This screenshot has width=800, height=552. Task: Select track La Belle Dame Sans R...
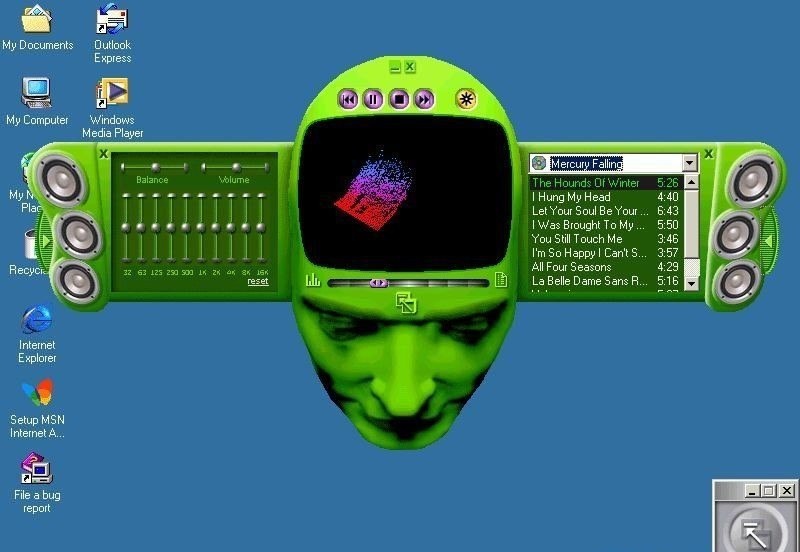click(x=606, y=281)
